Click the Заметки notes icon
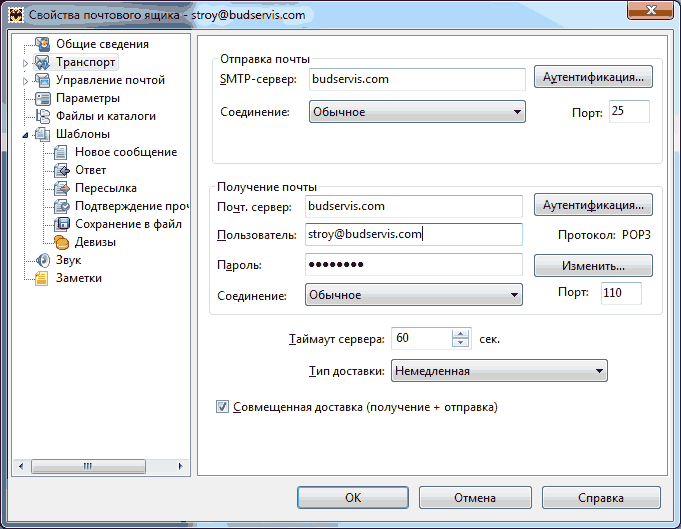 [43, 278]
